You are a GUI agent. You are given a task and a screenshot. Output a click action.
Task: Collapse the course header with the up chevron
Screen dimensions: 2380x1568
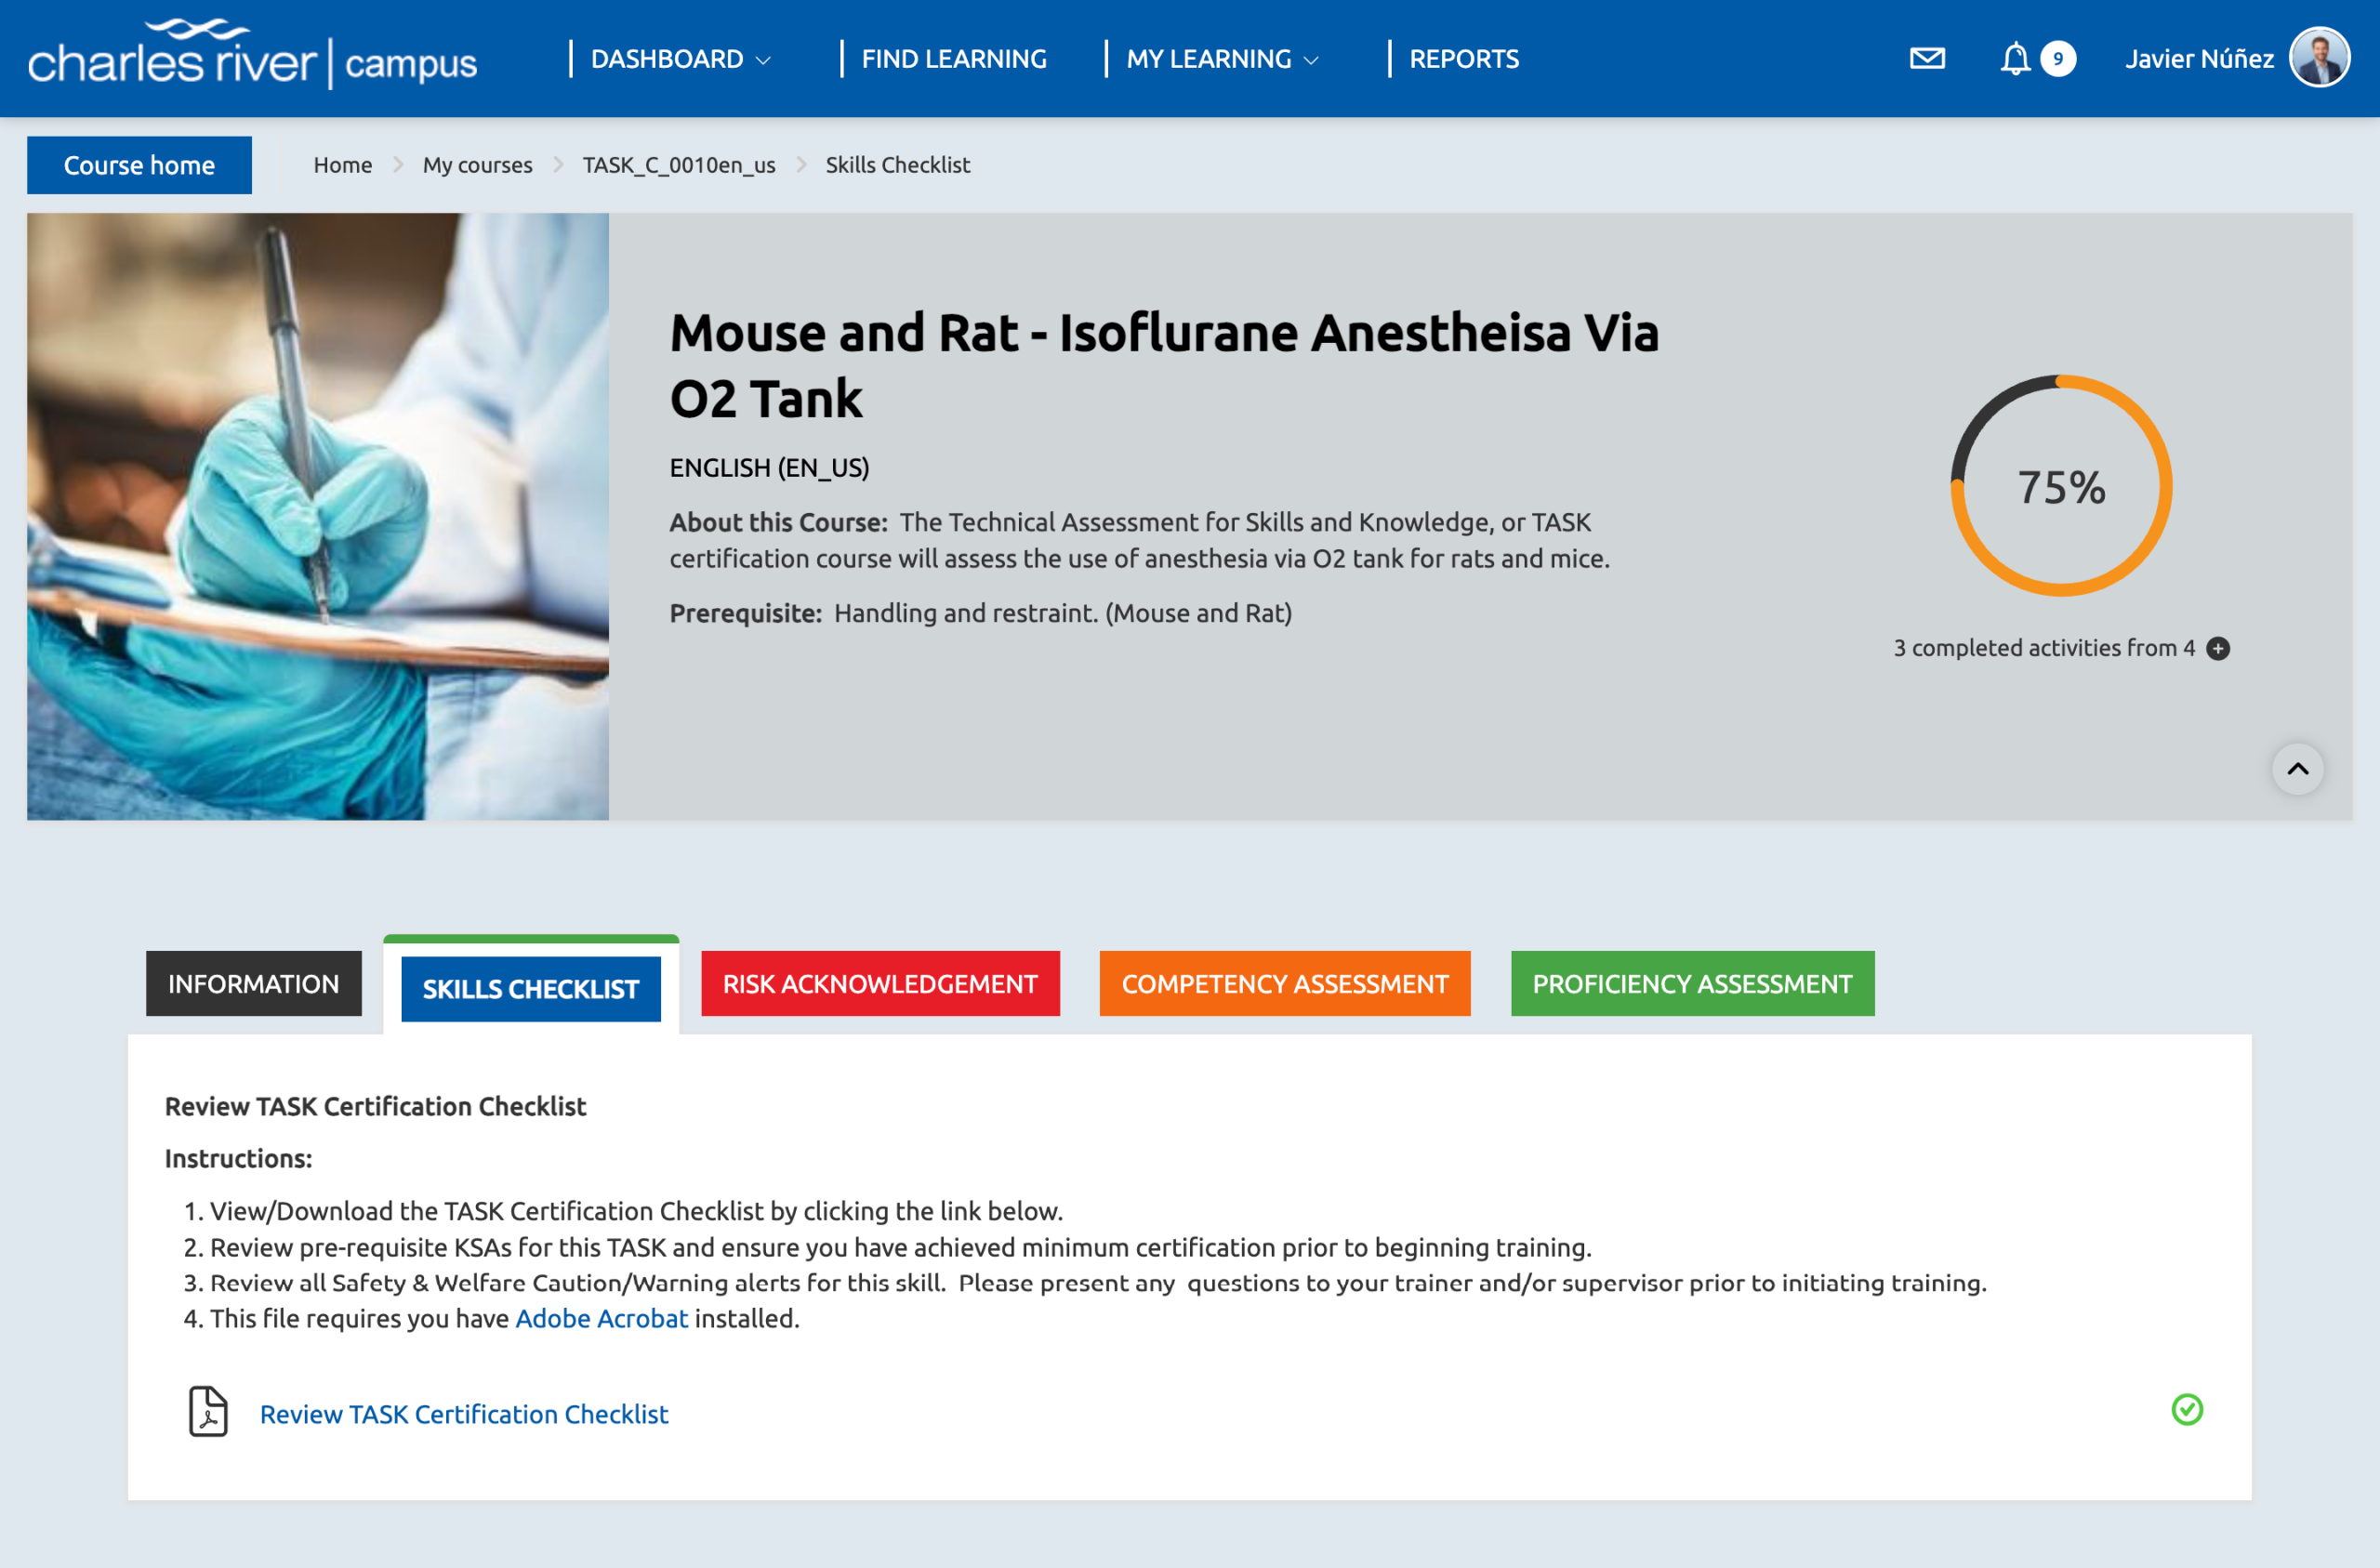[2297, 768]
